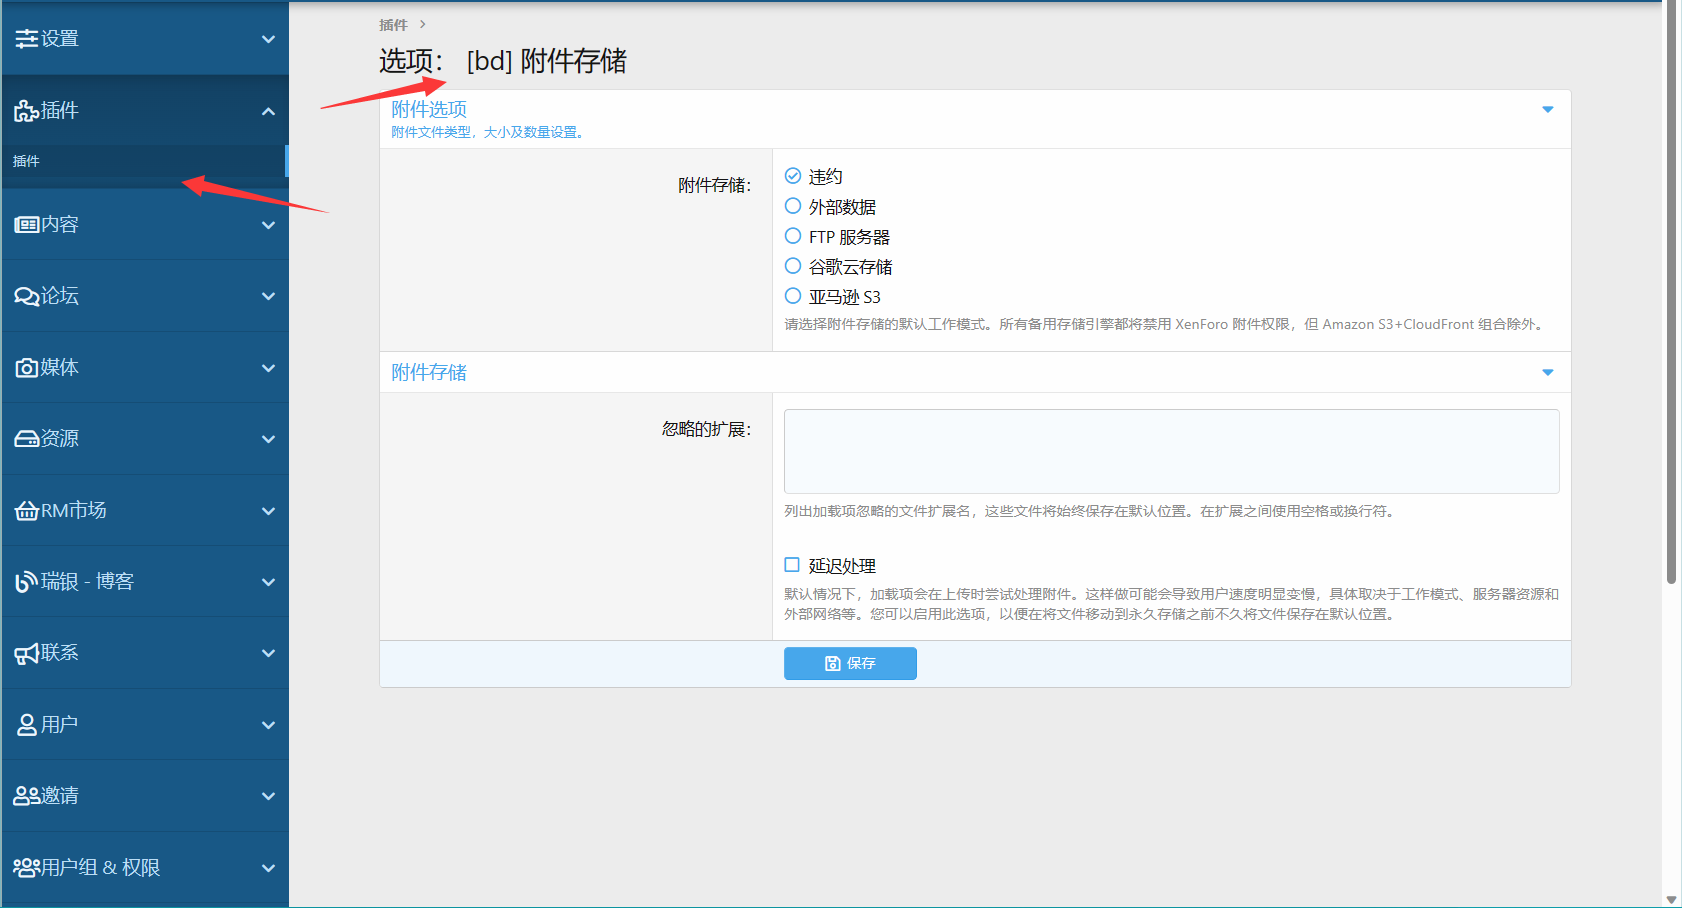
Task: Click the chat bubbles icon beside 论坛
Action: (26, 296)
